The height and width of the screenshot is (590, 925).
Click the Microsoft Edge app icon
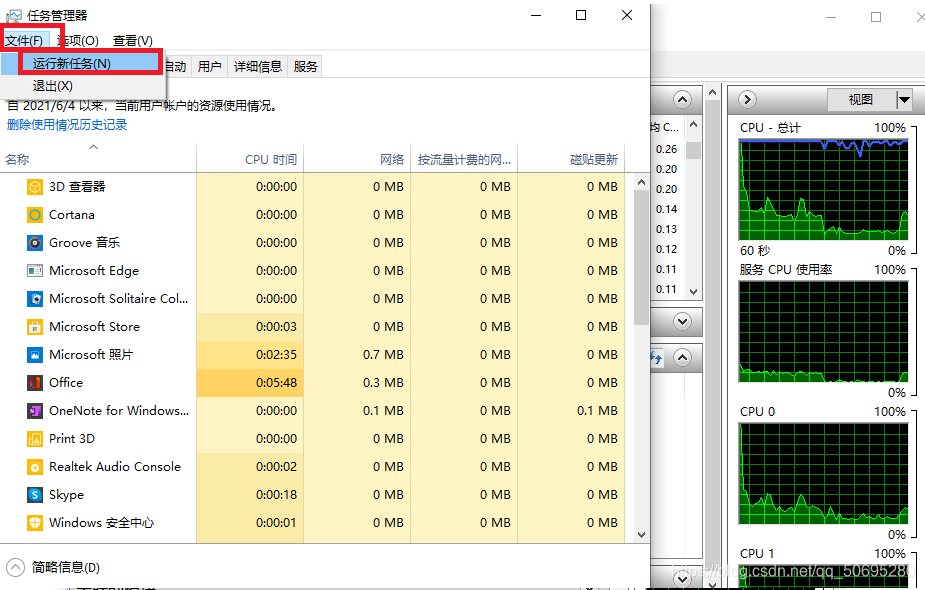point(35,271)
